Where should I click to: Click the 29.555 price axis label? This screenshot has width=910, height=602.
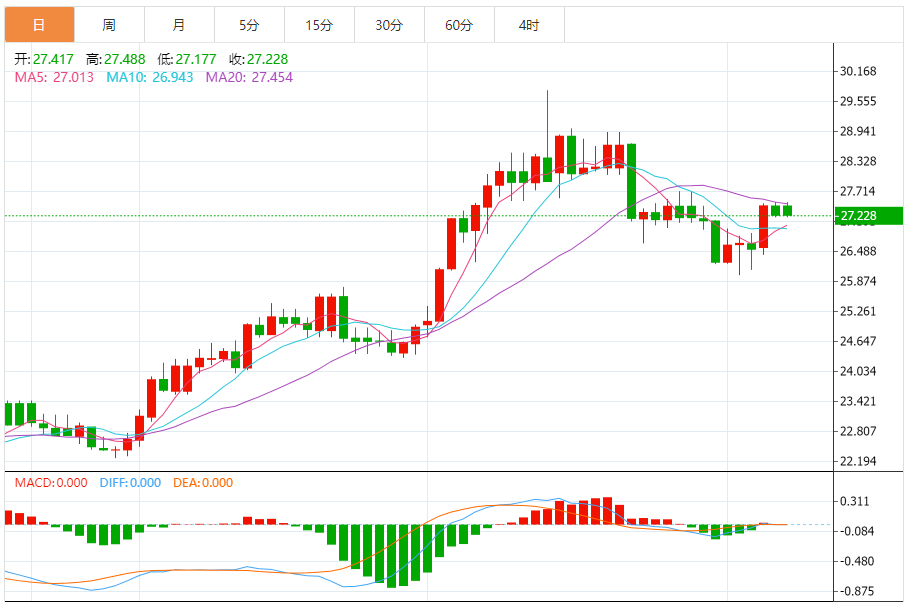pos(858,102)
